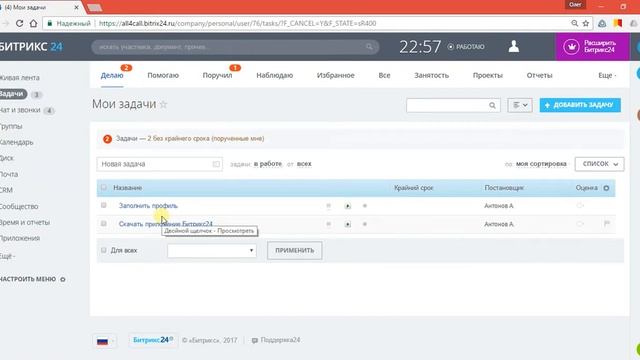Viewport: 640px width, 360px height.
Task: Open the Проекты tab
Action: [x=488, y=76]
